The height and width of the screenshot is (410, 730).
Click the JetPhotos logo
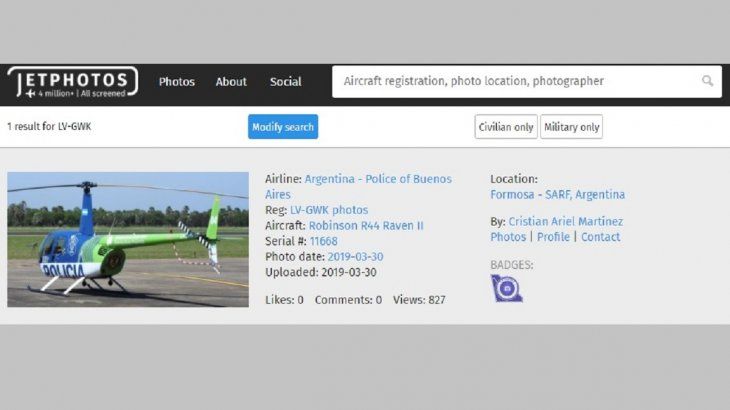click(72, 82)
